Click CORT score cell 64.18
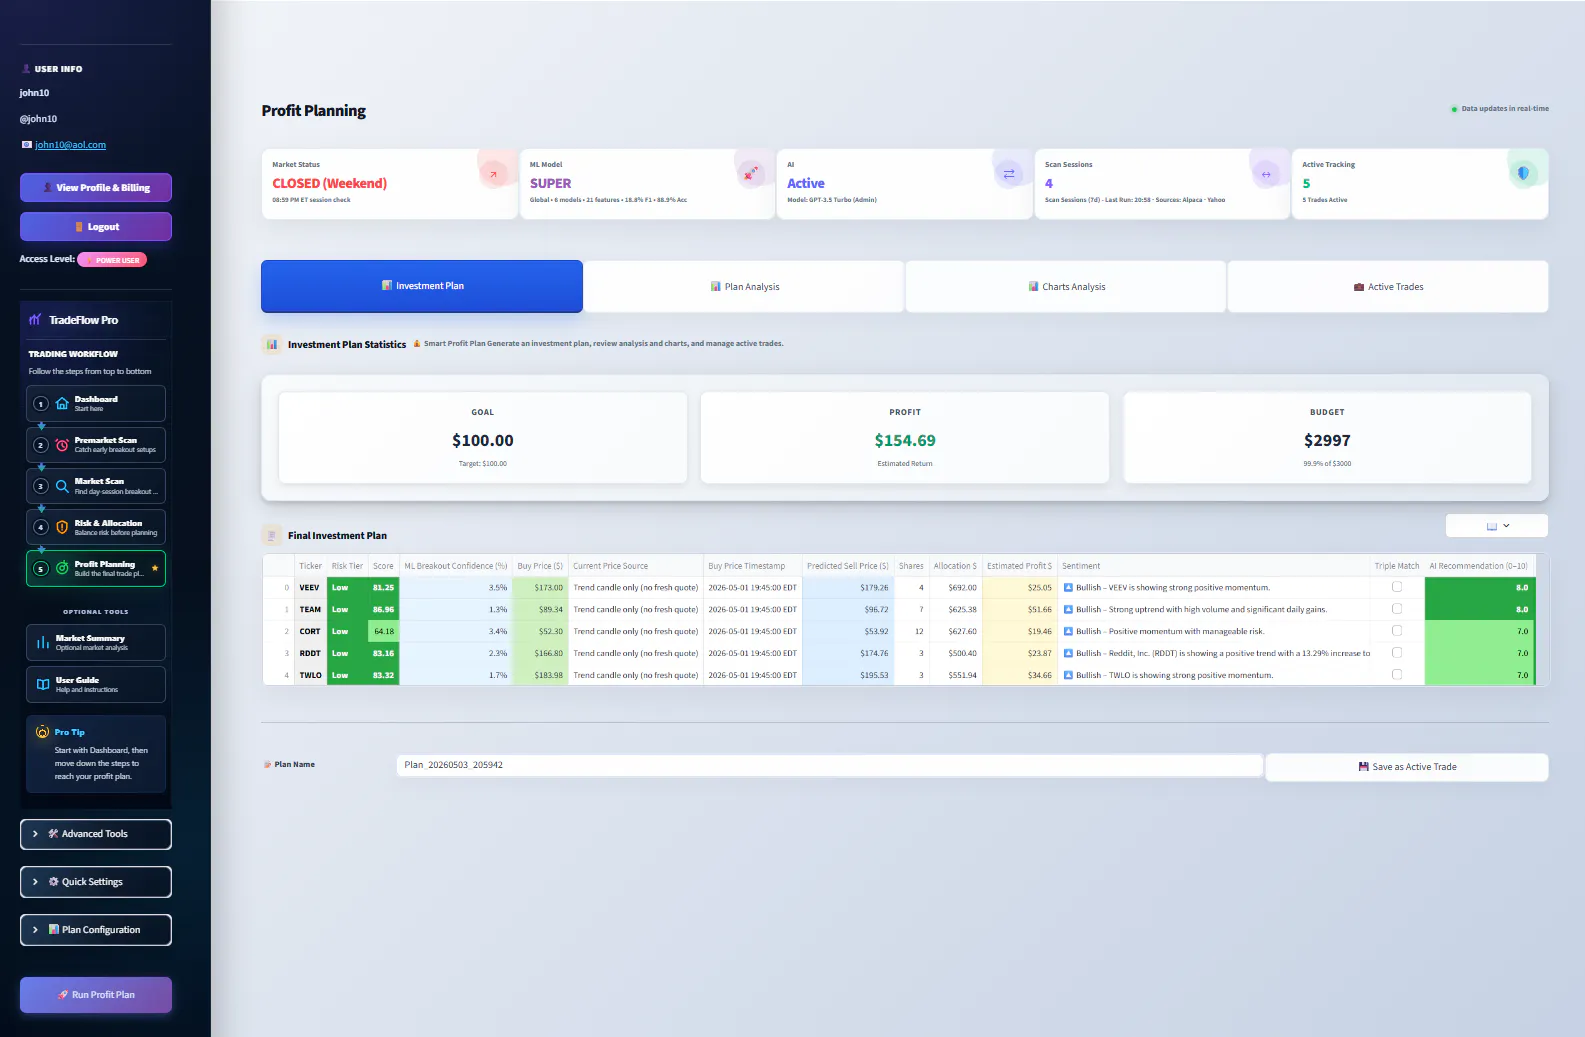Screen dimensions: 1585x1037 [x=383, y=632]
